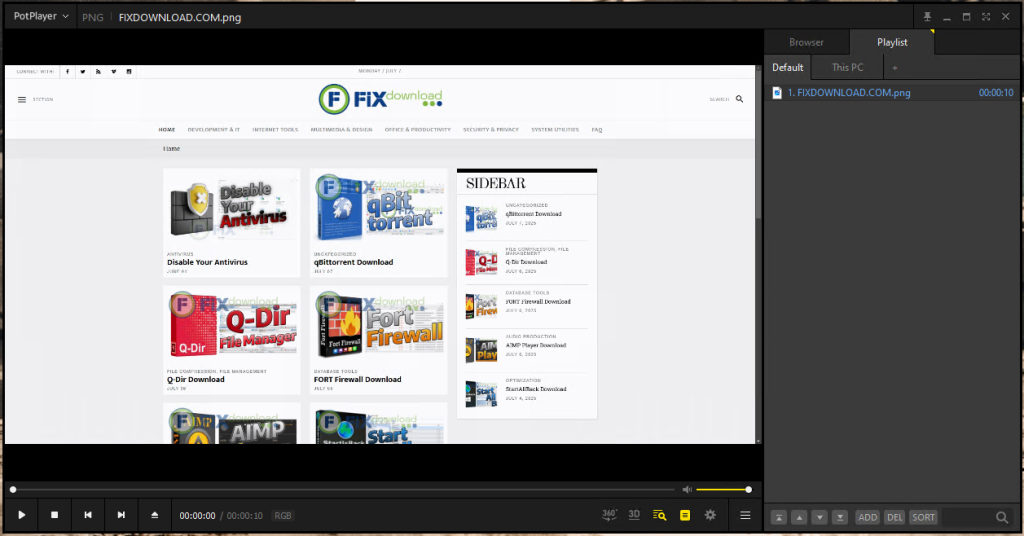
Task: Expand the PotPlayer main menu dropdown
Action: tap(40, 16)
